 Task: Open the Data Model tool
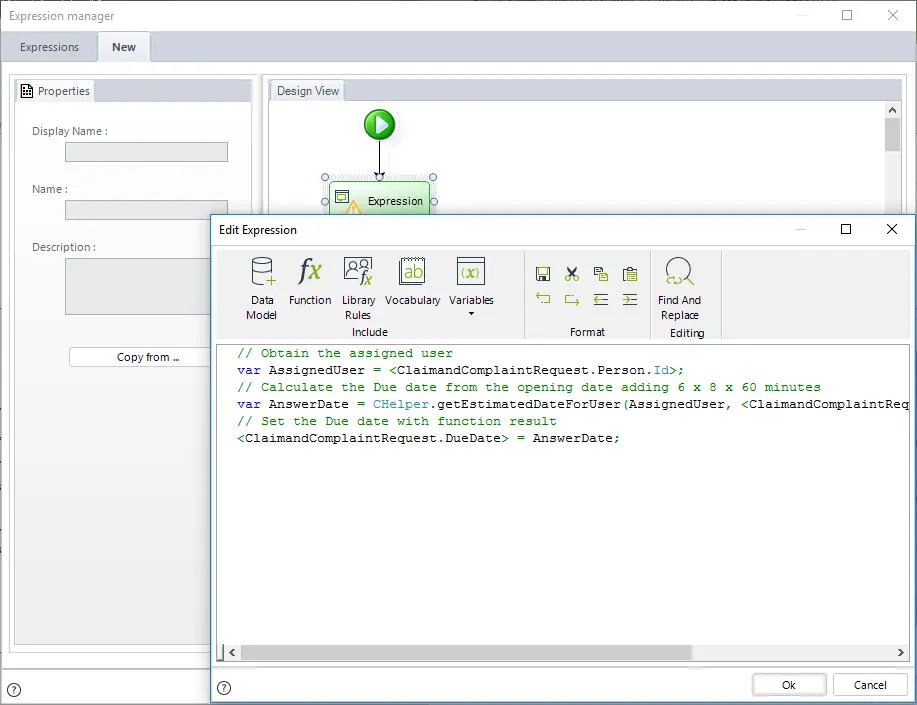click(261, 288)
